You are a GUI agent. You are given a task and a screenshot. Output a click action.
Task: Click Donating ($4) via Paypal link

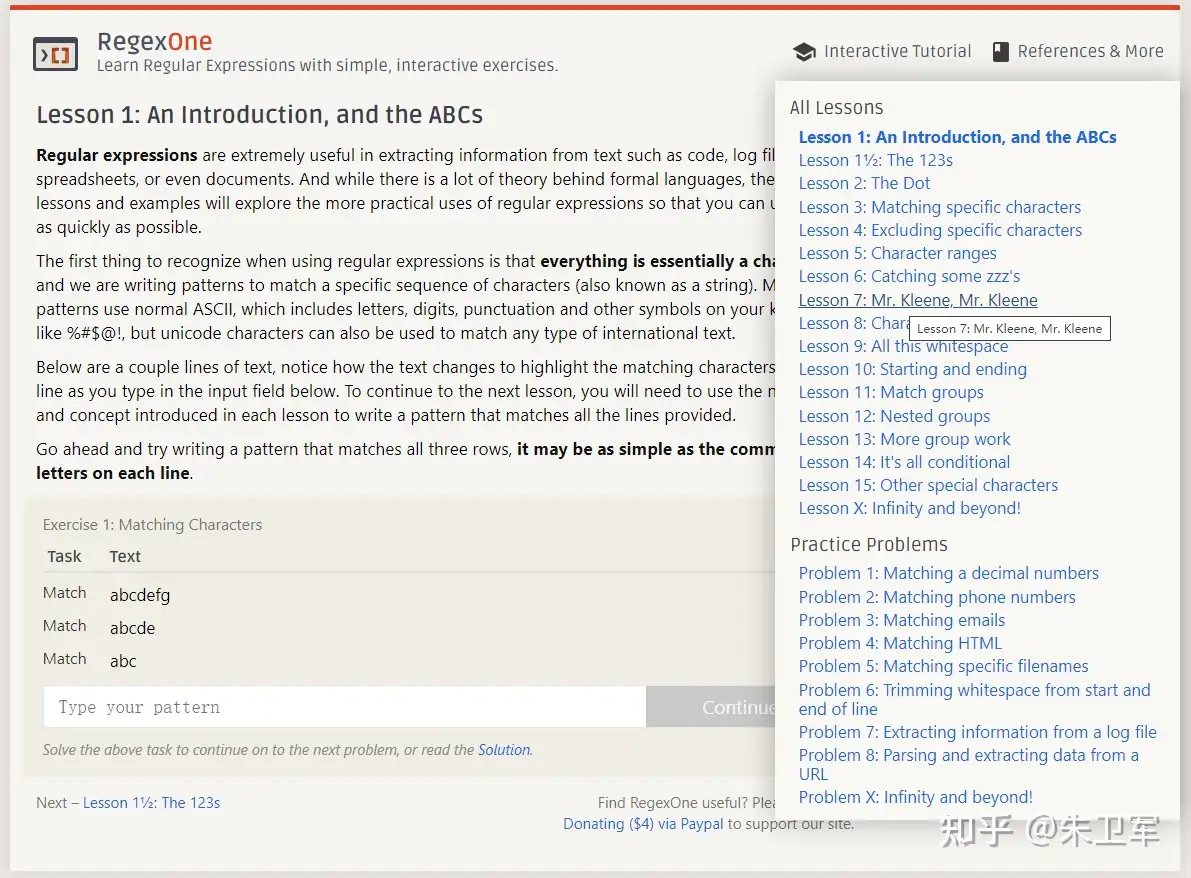coord(643,824)
